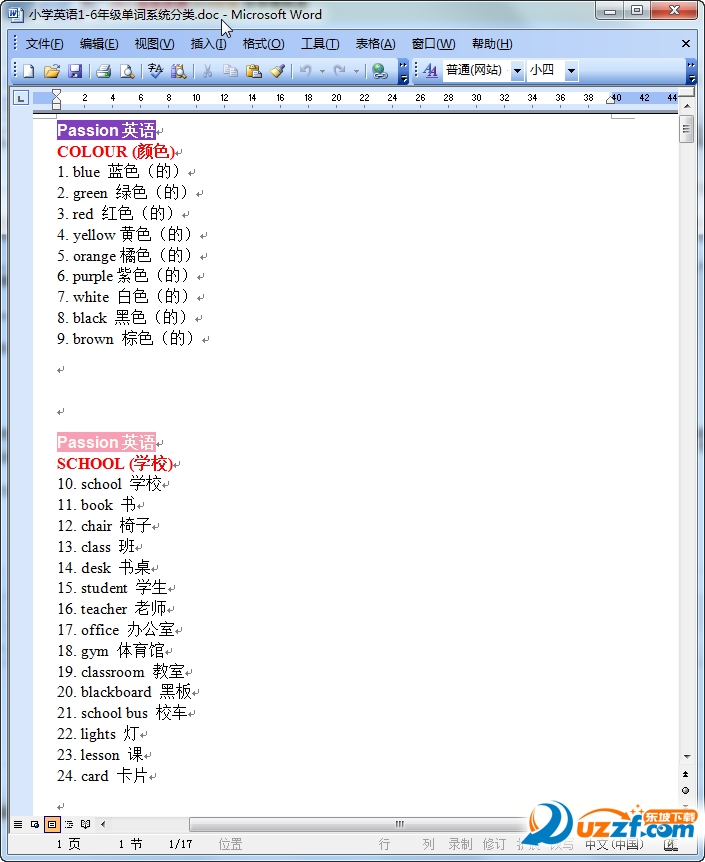Image resolution: width=705 pixels, height=862 pixels.
Task: Switch to Reading Layout view
Action: click(85, 824)
